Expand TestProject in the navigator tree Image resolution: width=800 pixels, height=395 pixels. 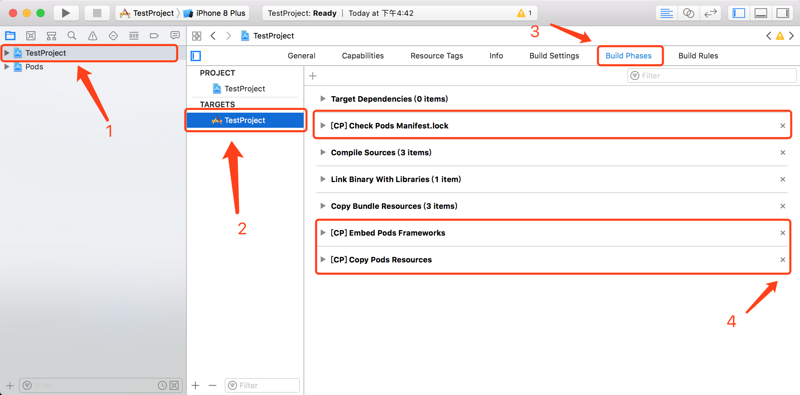[x=7, y=53]
